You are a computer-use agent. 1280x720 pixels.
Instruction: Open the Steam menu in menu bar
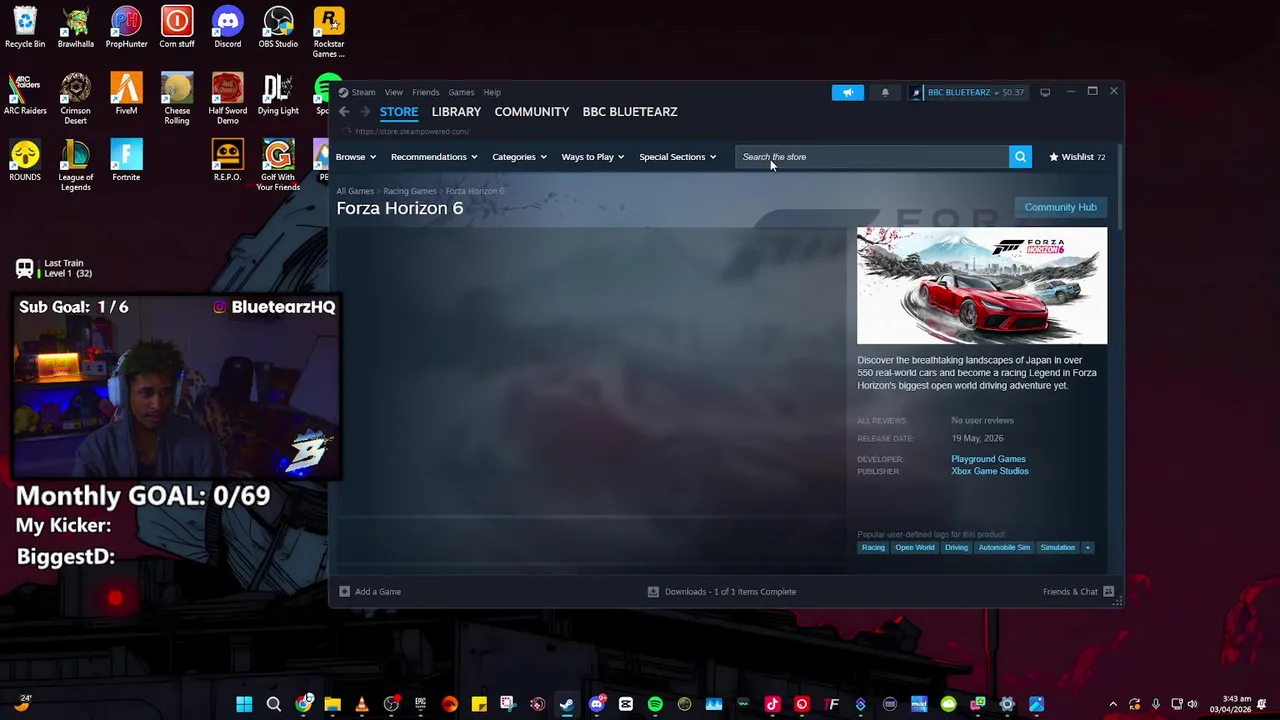click(x=363, y=92)
